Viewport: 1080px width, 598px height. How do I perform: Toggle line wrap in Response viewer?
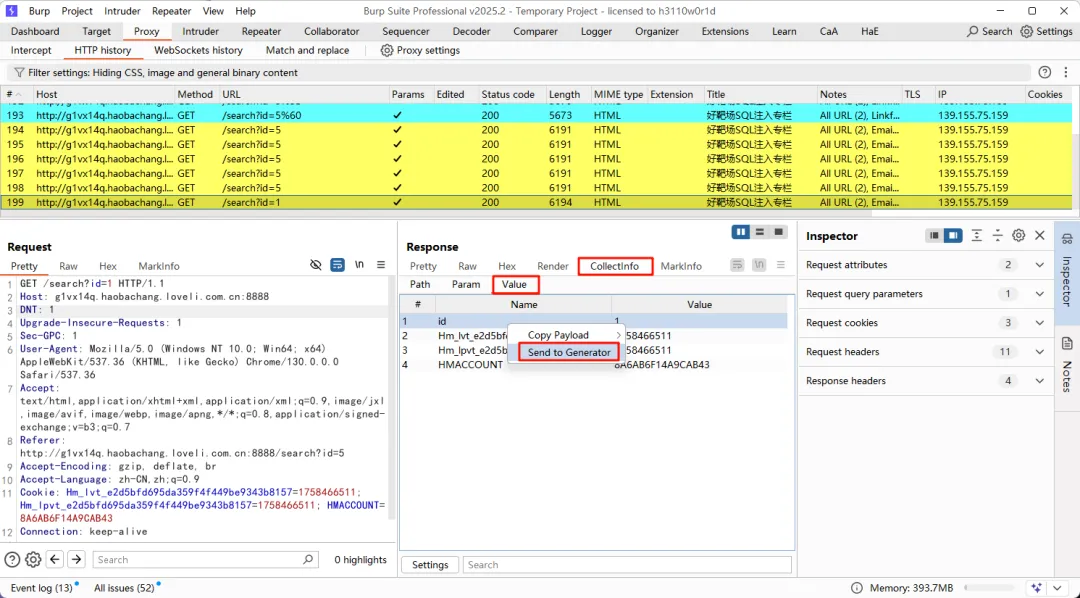point(737,265)
